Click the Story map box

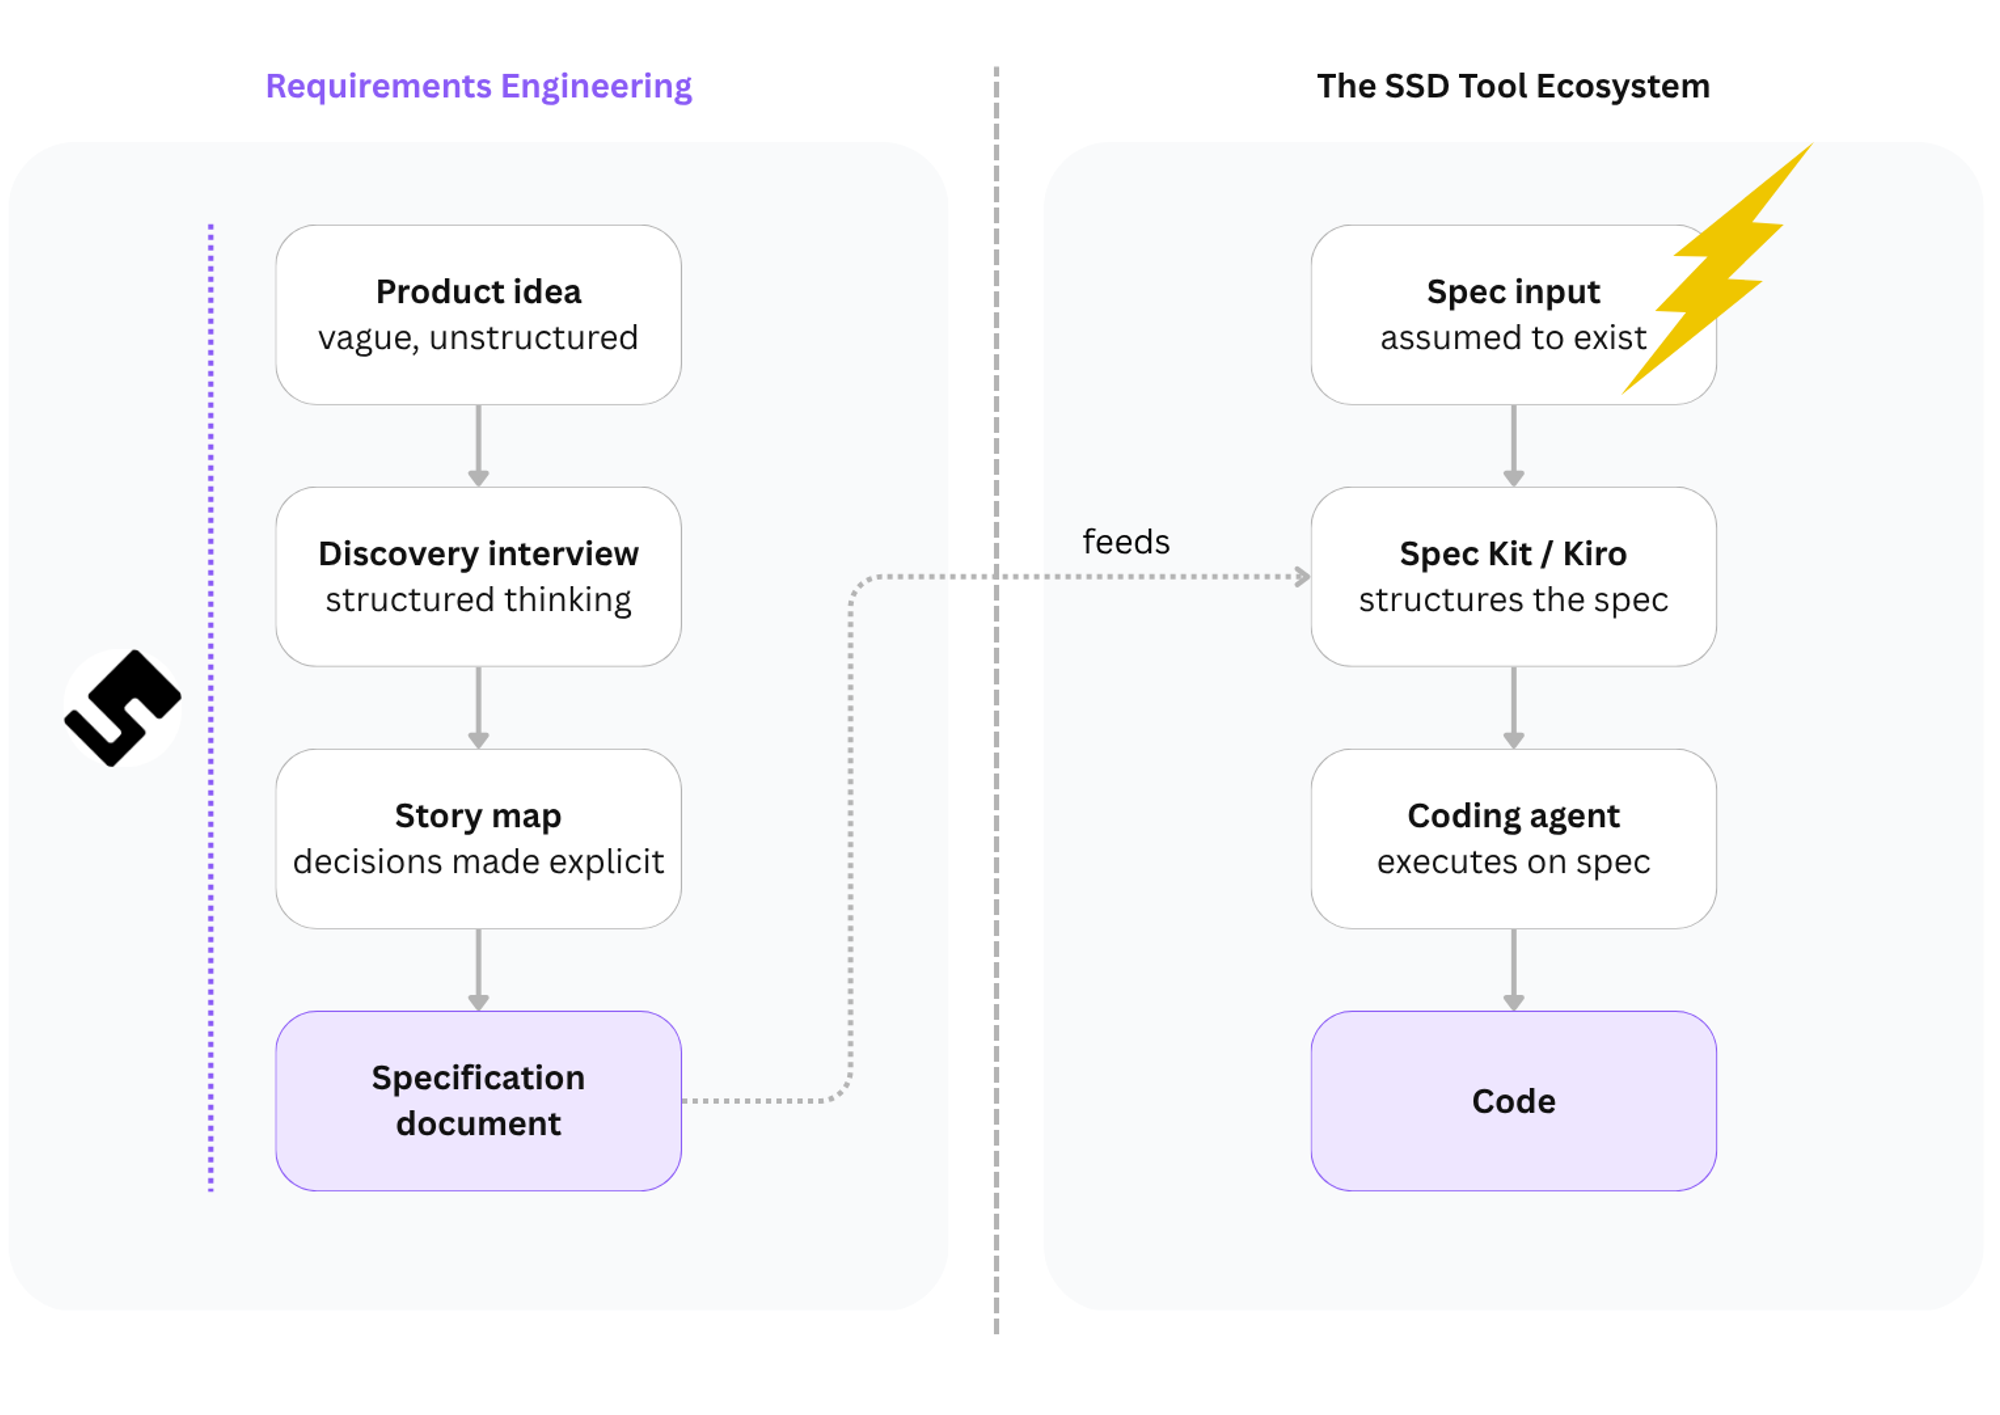(x=478, y=838)
